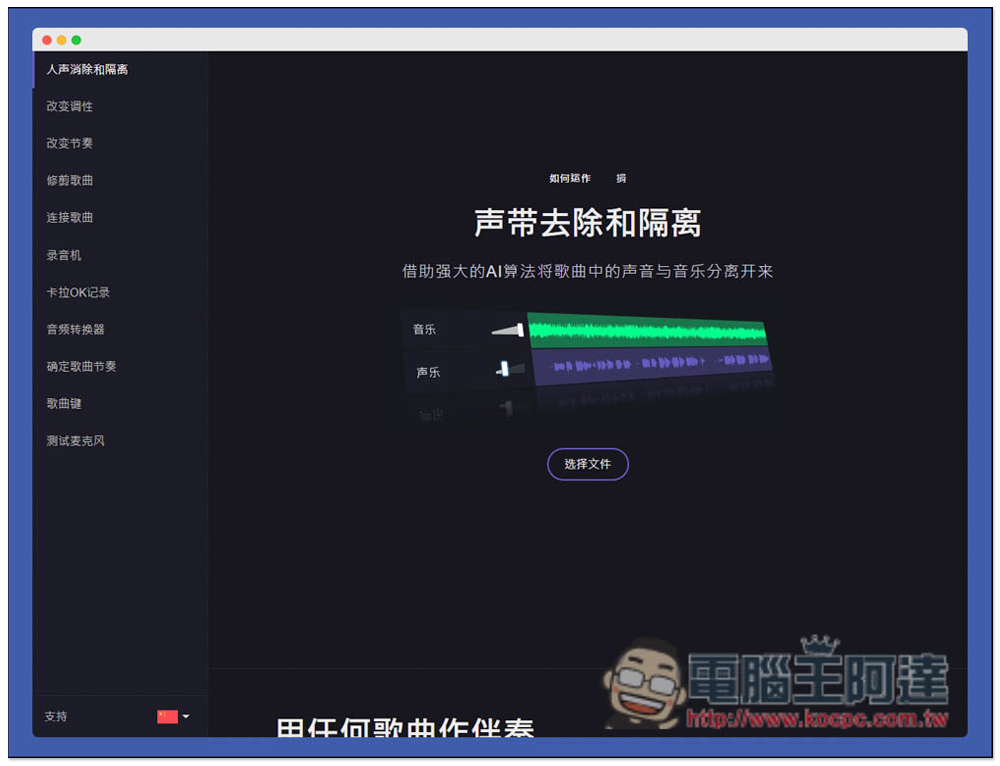
Task: Click the green music waveform preview
Action: pyautogui.click(x=647, y=331)
